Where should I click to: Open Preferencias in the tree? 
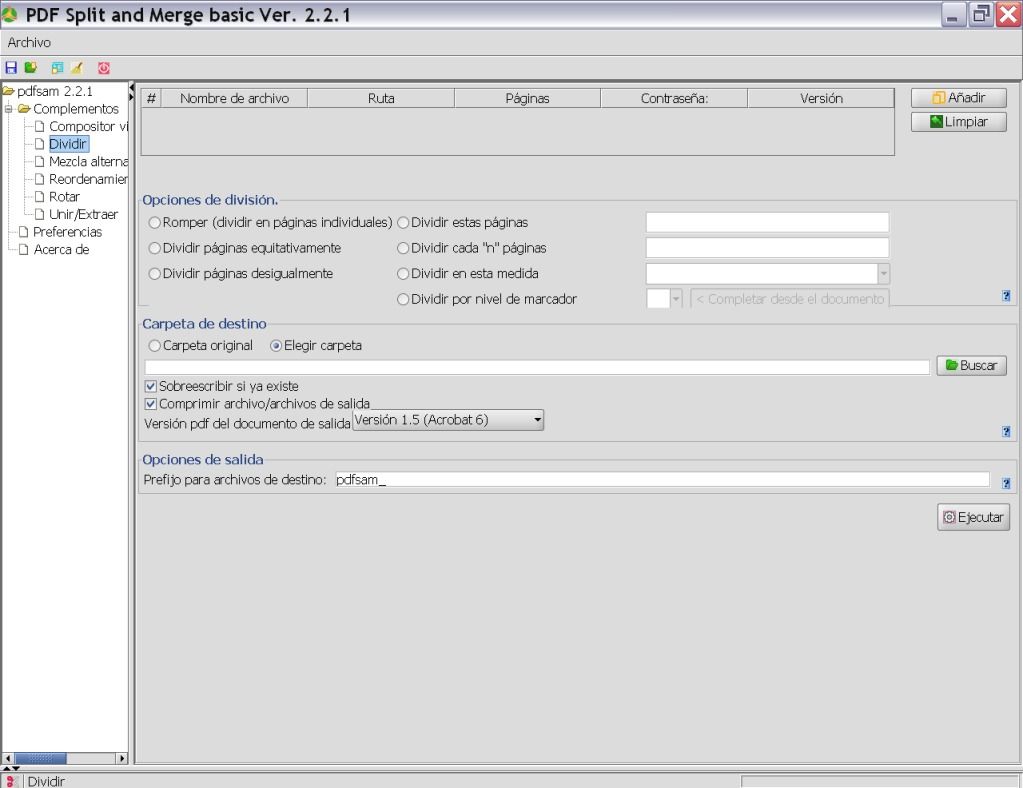[x=68, y=232]
